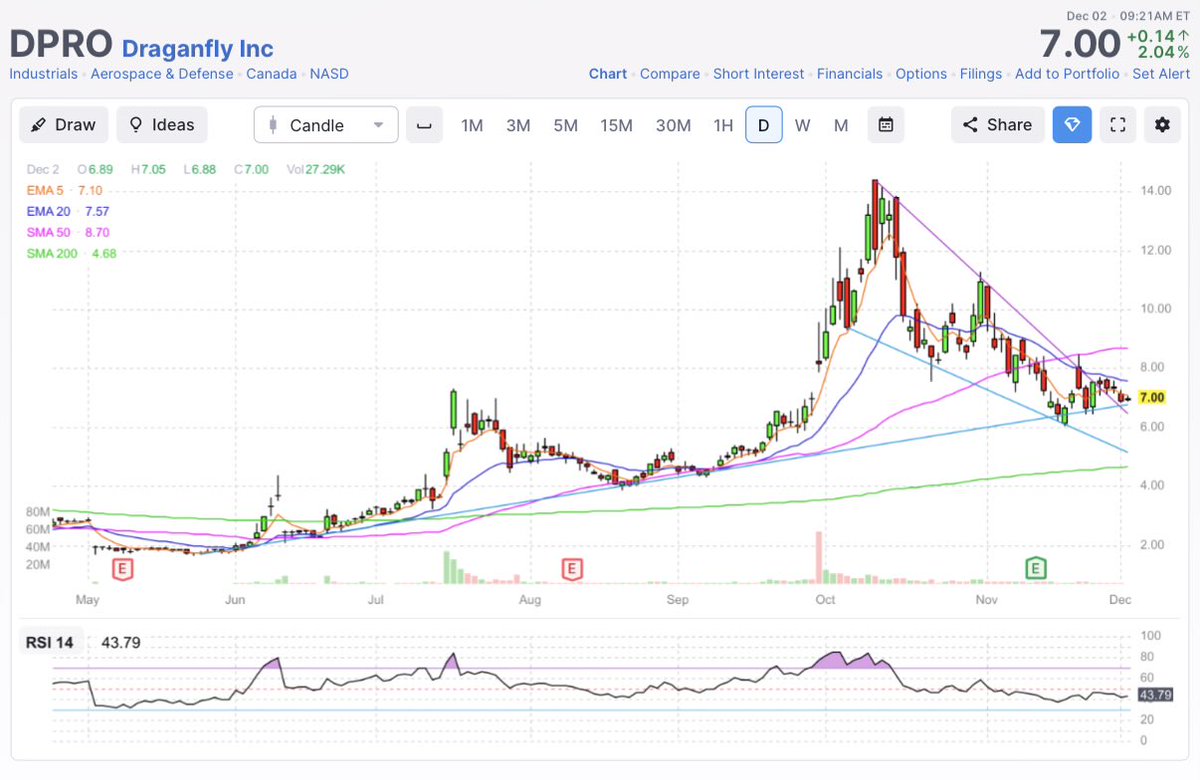Open the Financials menu item
This screenshot has width=1200, height=780.
(850, 74)
